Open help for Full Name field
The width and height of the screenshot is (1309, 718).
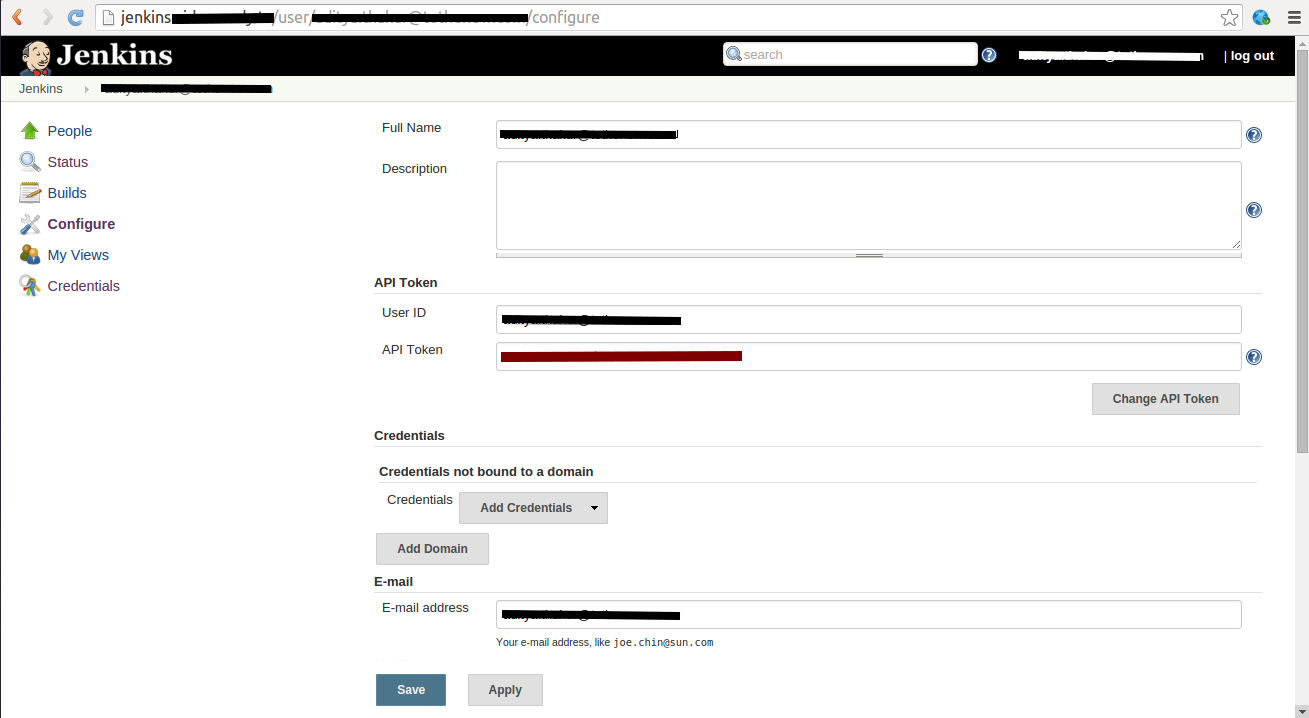pyautogui.click(x=1254, y=135)
